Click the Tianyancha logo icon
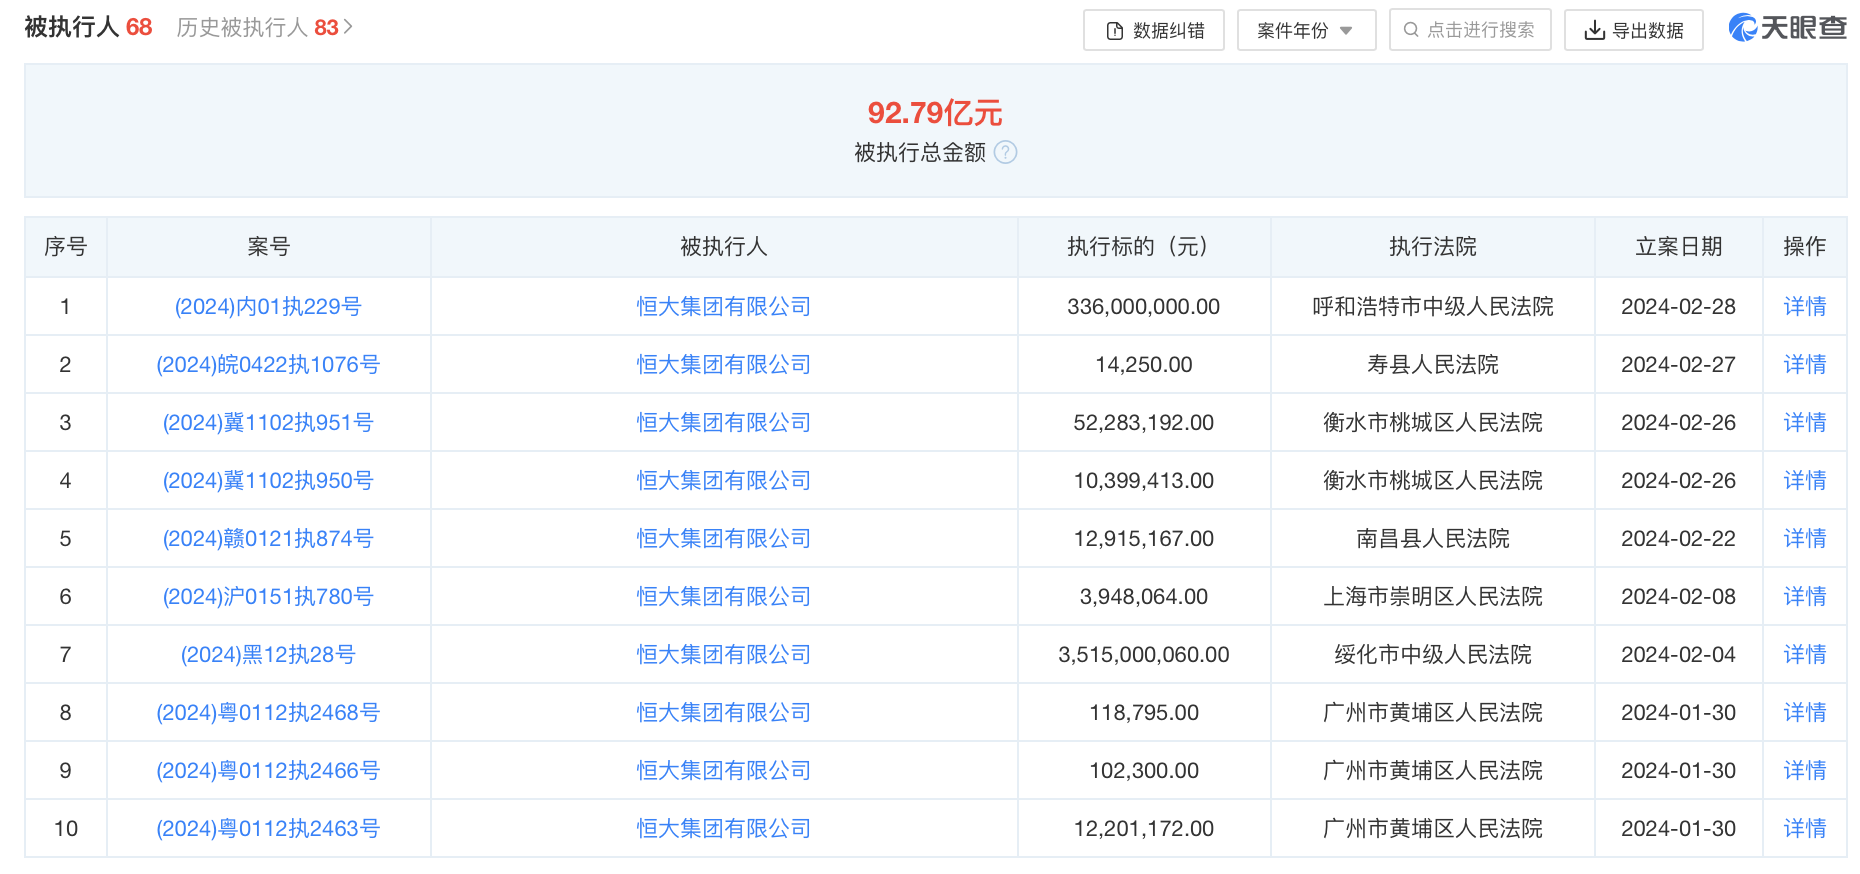The height and width of the screenshot is (874, 1860). [1744, 28]
